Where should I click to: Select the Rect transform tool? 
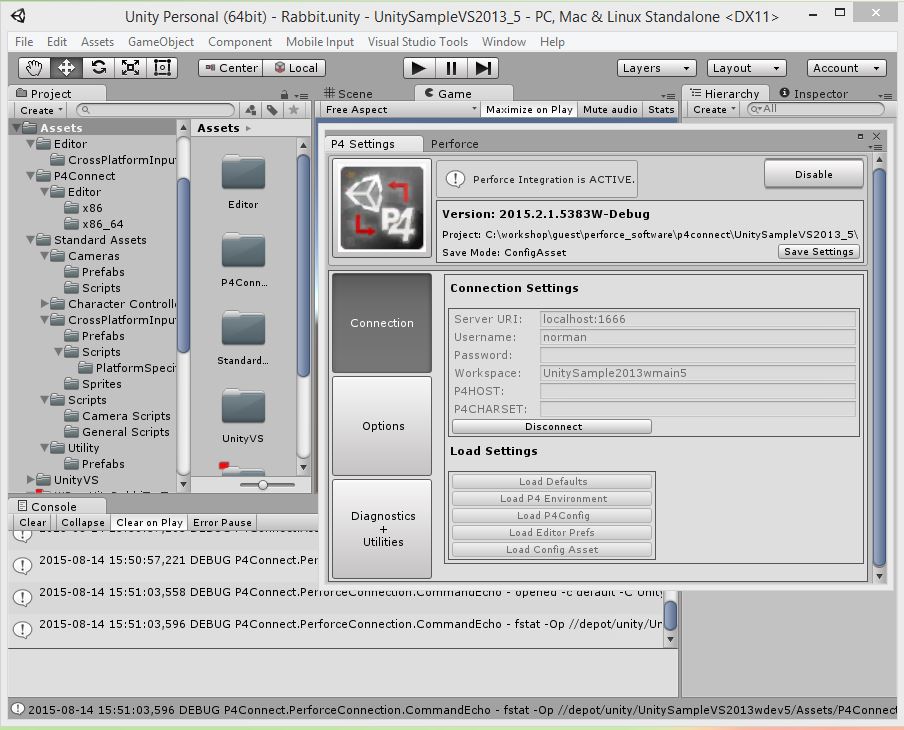click(x=162, y=68)
